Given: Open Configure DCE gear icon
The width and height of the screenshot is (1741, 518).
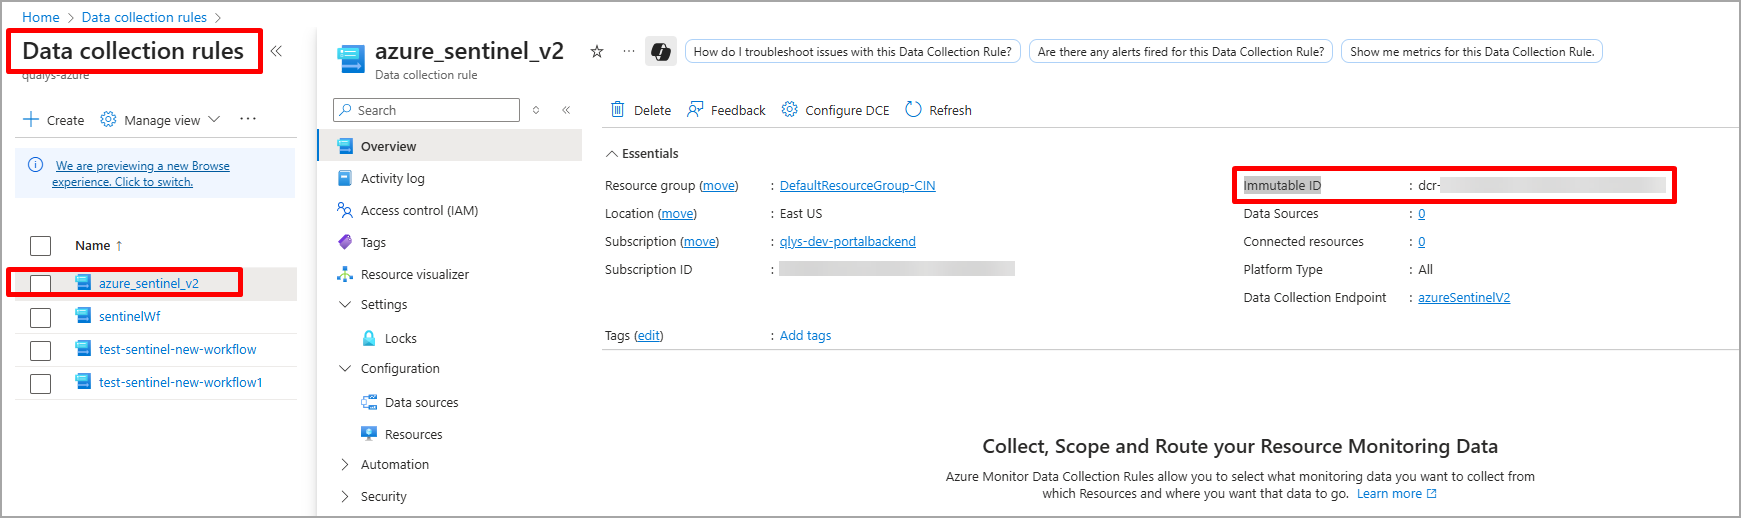Looking at the screenshot, I should click(790, 110).
